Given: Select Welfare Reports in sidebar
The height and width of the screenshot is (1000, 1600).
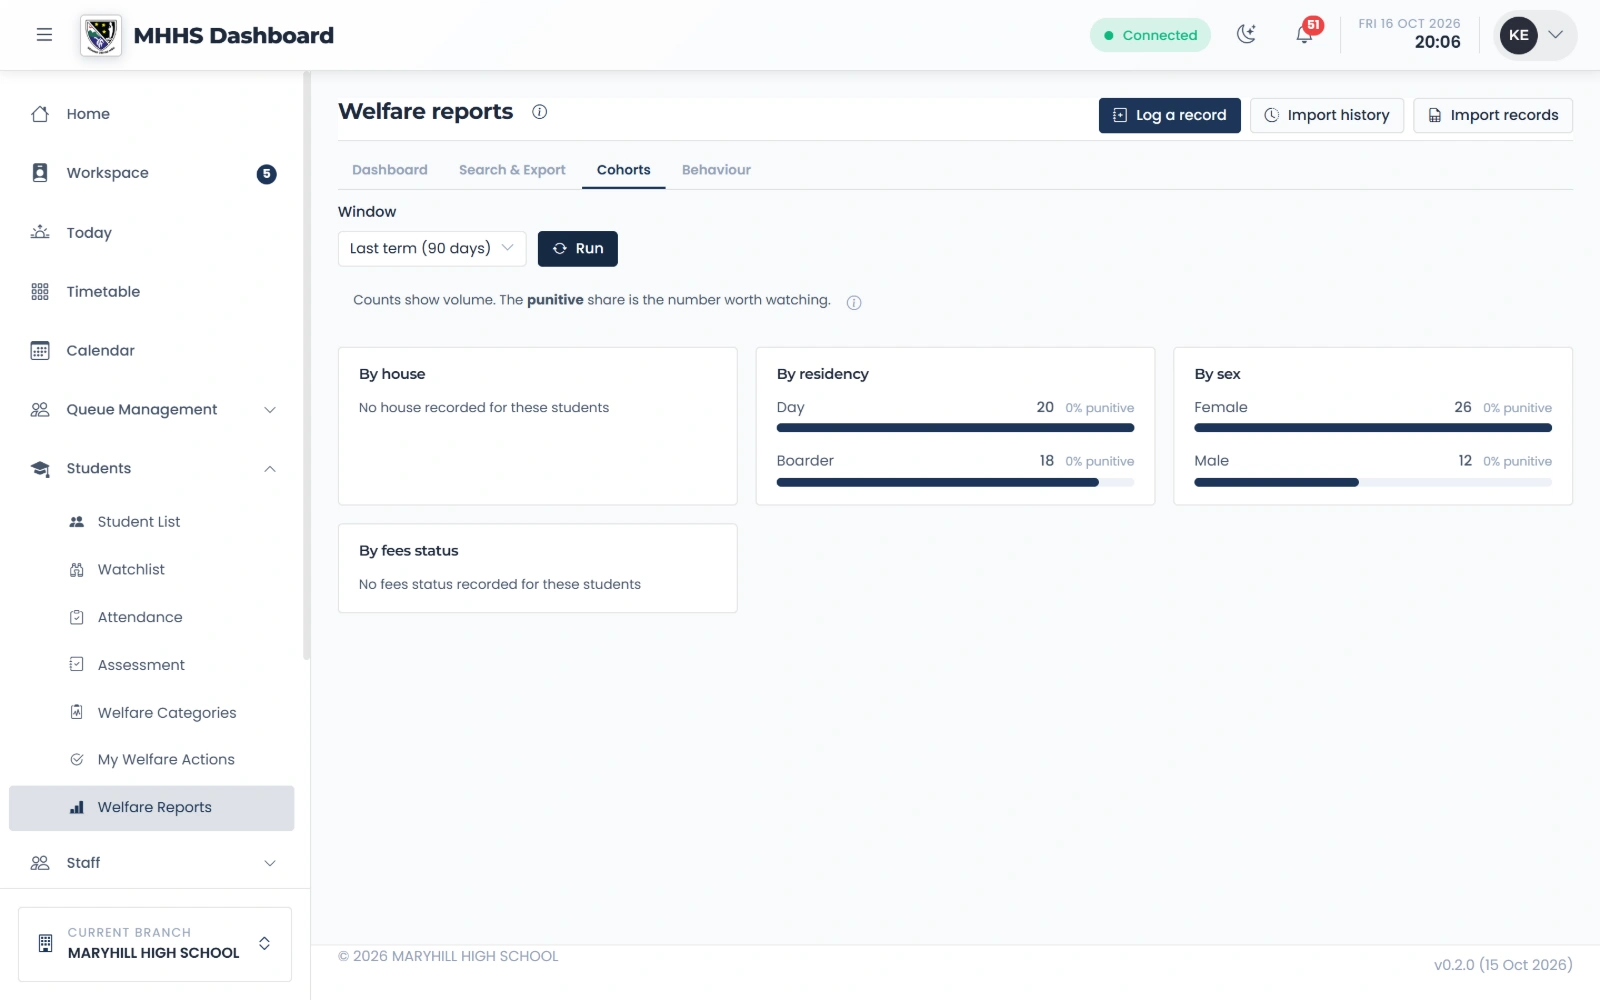Looking at the screenshot, I should tap(152, 808).
